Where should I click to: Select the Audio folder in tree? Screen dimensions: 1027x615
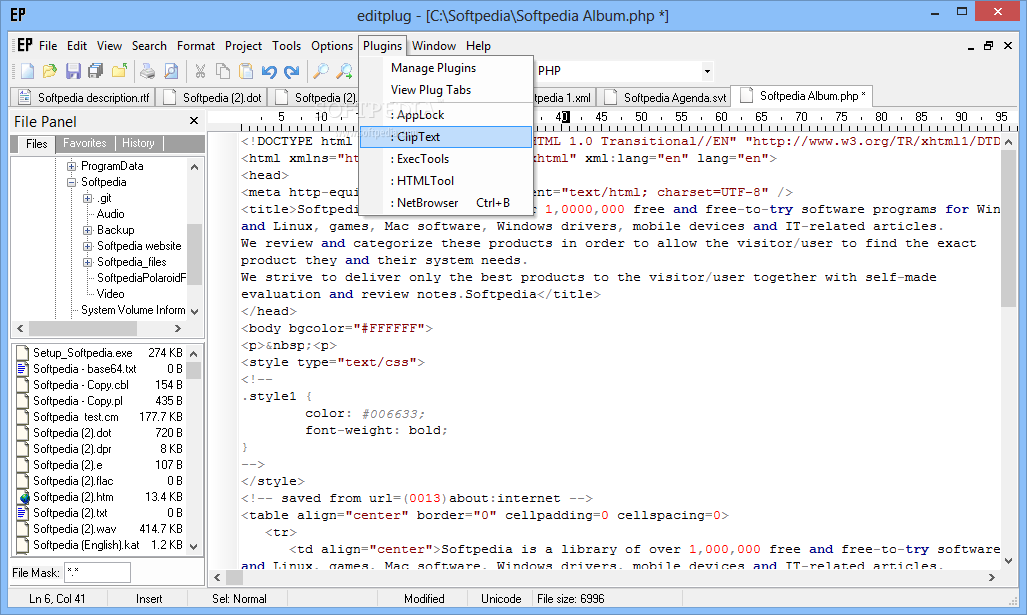click(x=110, y=214)
